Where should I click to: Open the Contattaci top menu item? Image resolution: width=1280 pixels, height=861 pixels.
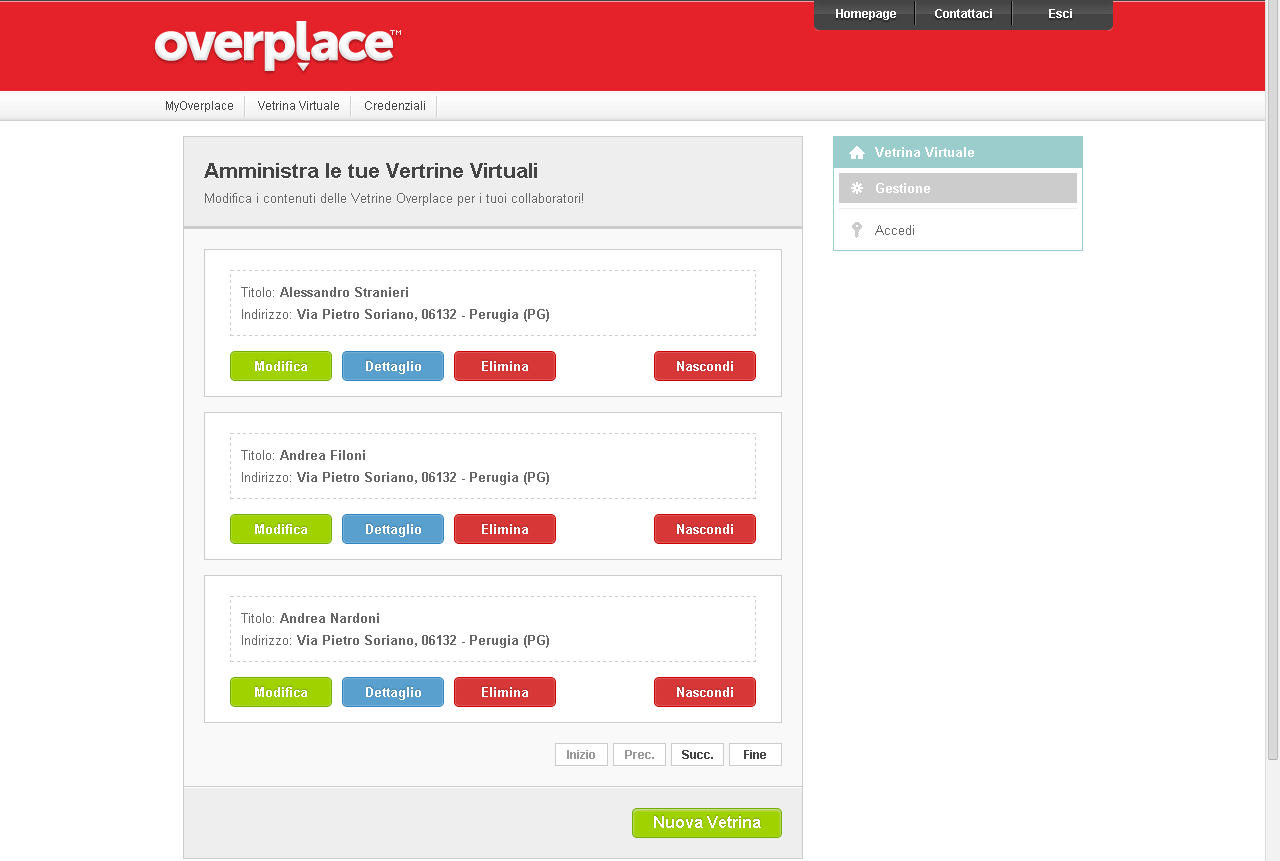click(x=963, y=14)
